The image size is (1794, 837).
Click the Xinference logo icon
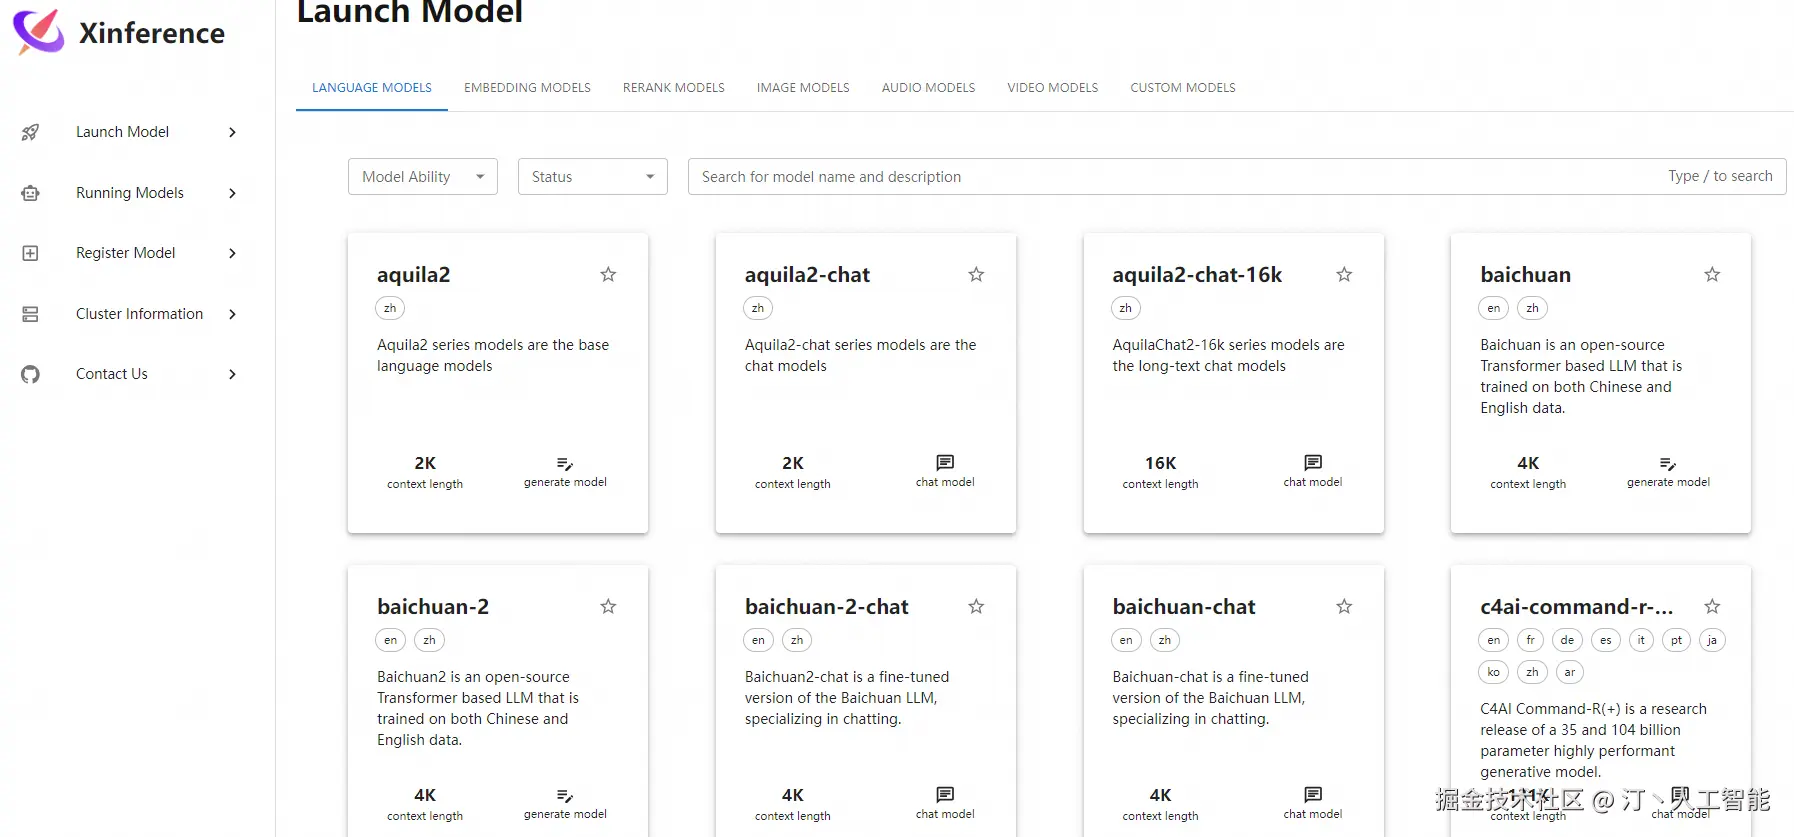coord(38,31)
